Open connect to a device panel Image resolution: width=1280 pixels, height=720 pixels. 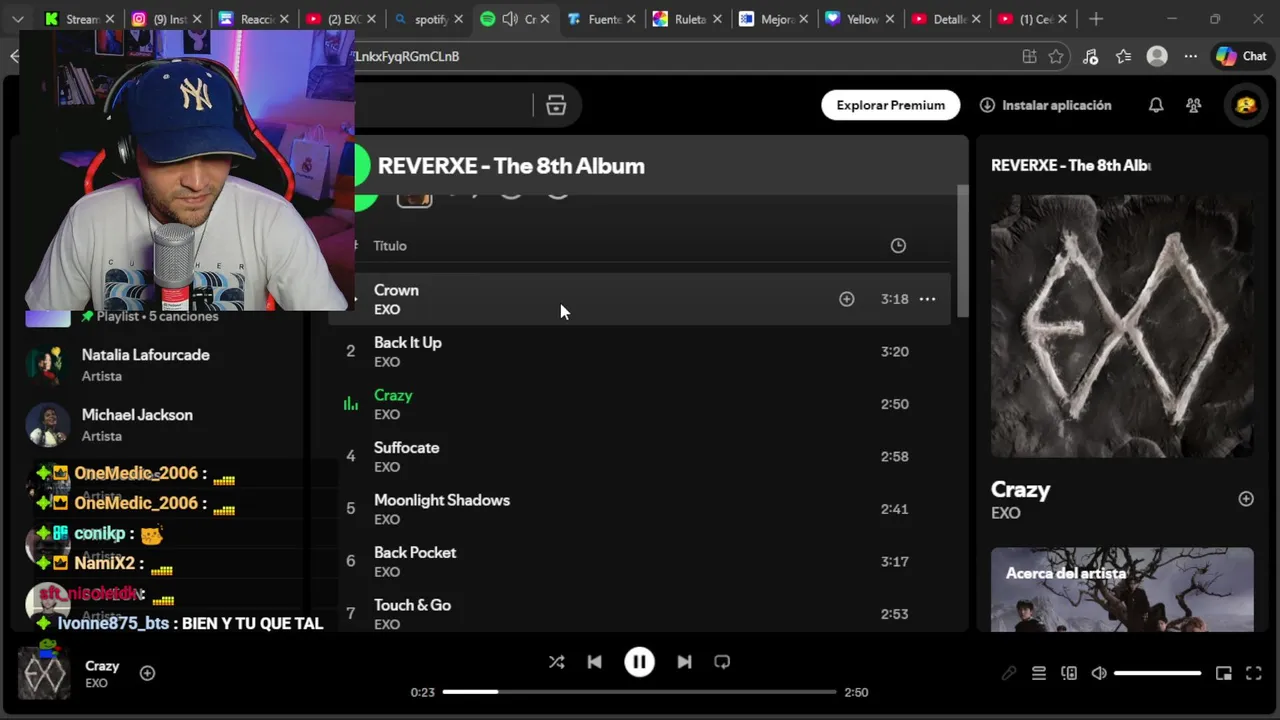pos(1069,673)
